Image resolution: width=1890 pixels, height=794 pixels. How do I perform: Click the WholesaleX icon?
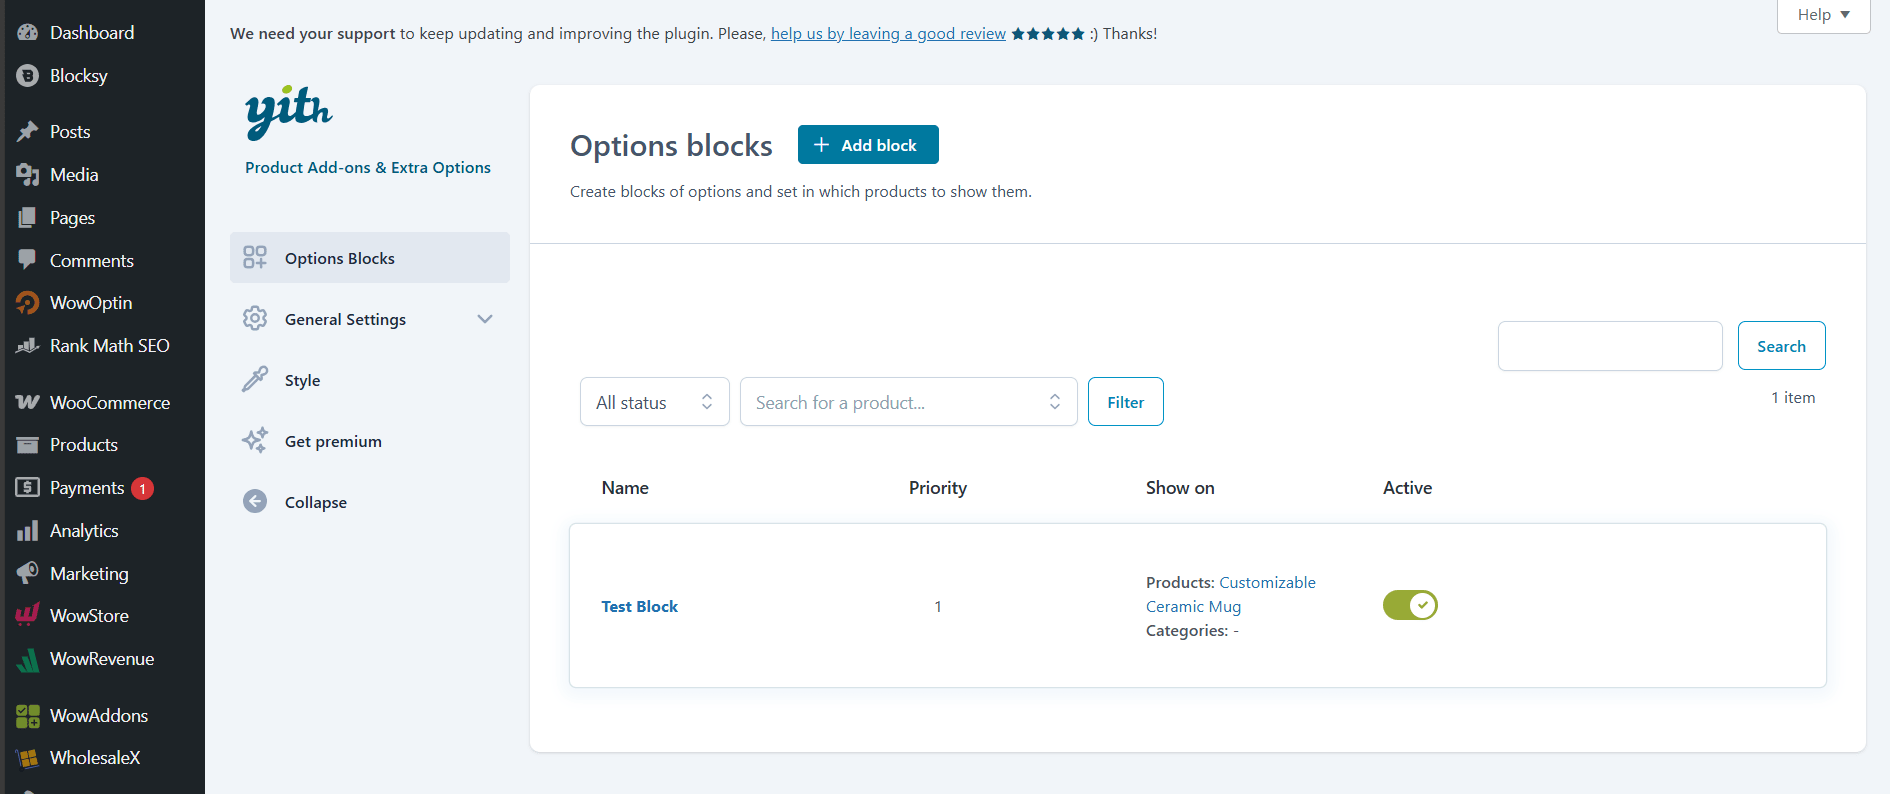27,758
